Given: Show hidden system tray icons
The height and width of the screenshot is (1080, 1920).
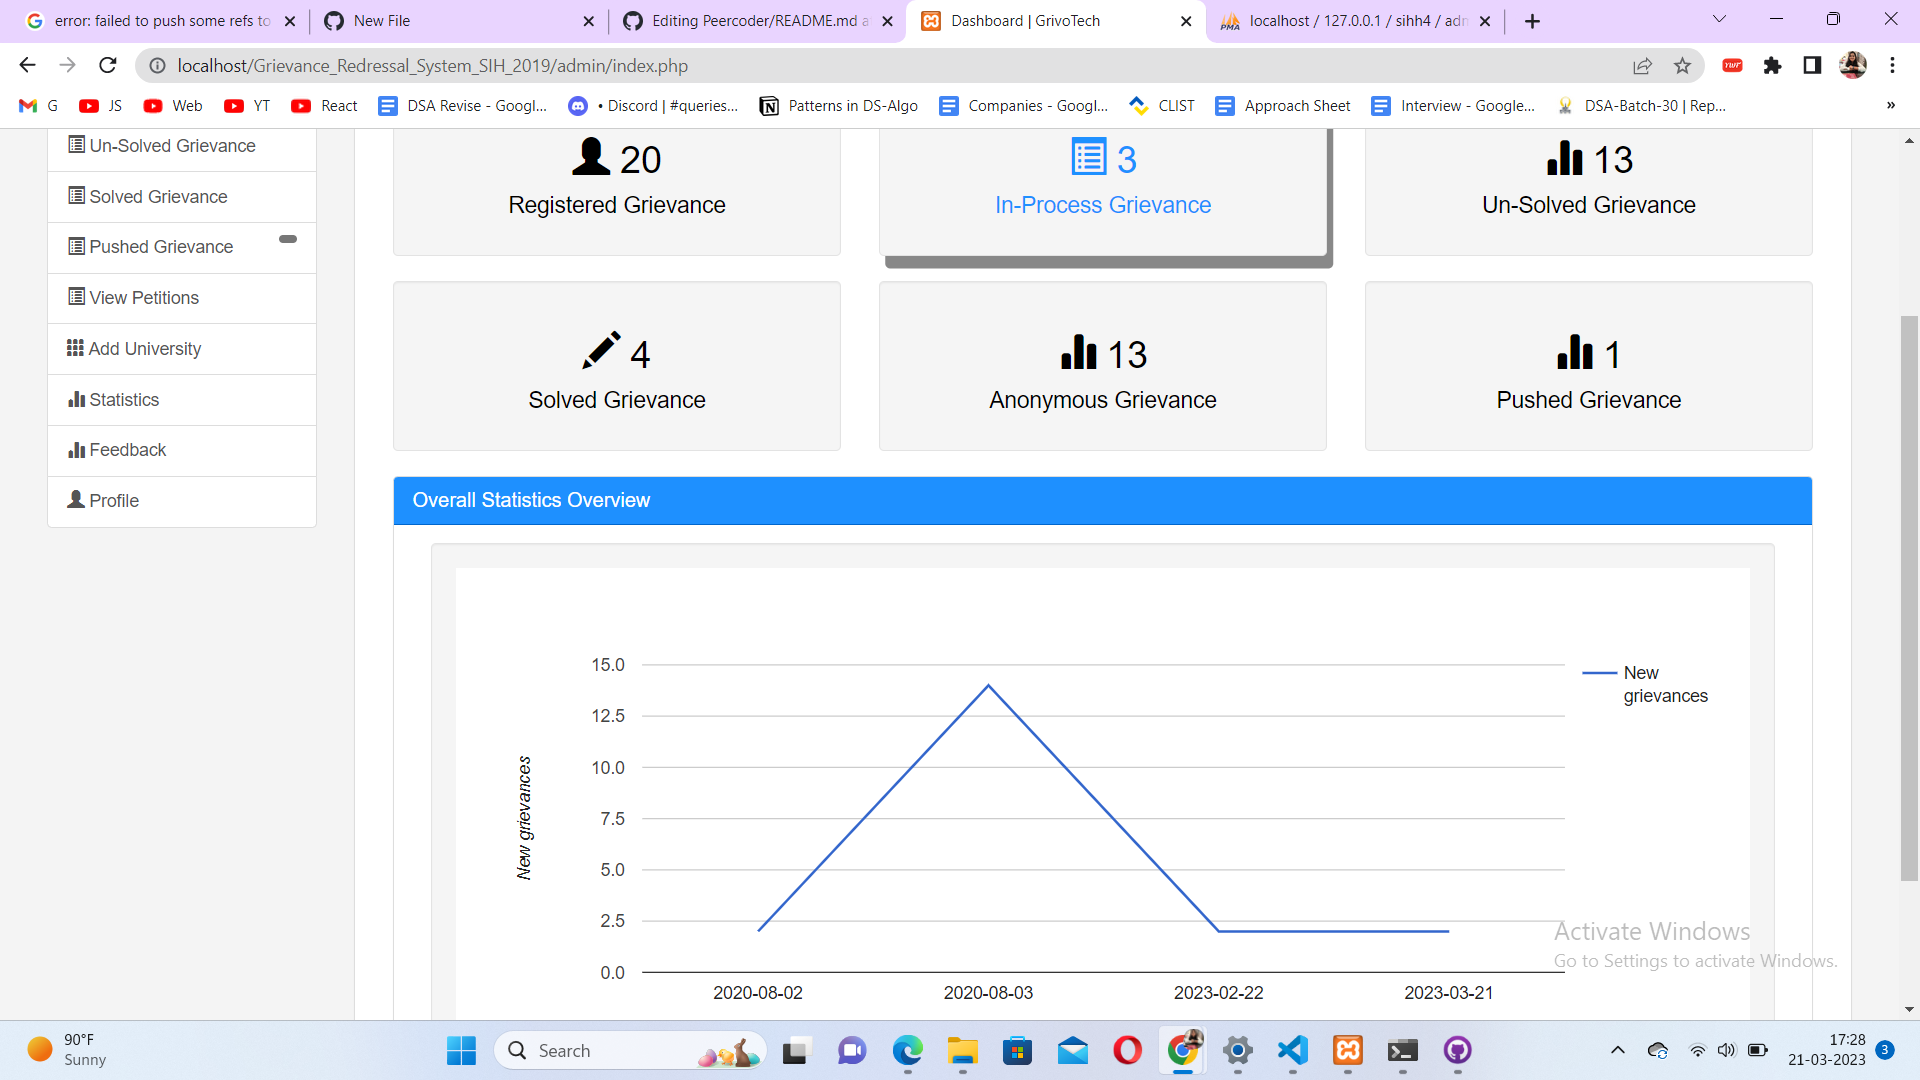Looking at the screenshot, I should click(1617, 1050).
